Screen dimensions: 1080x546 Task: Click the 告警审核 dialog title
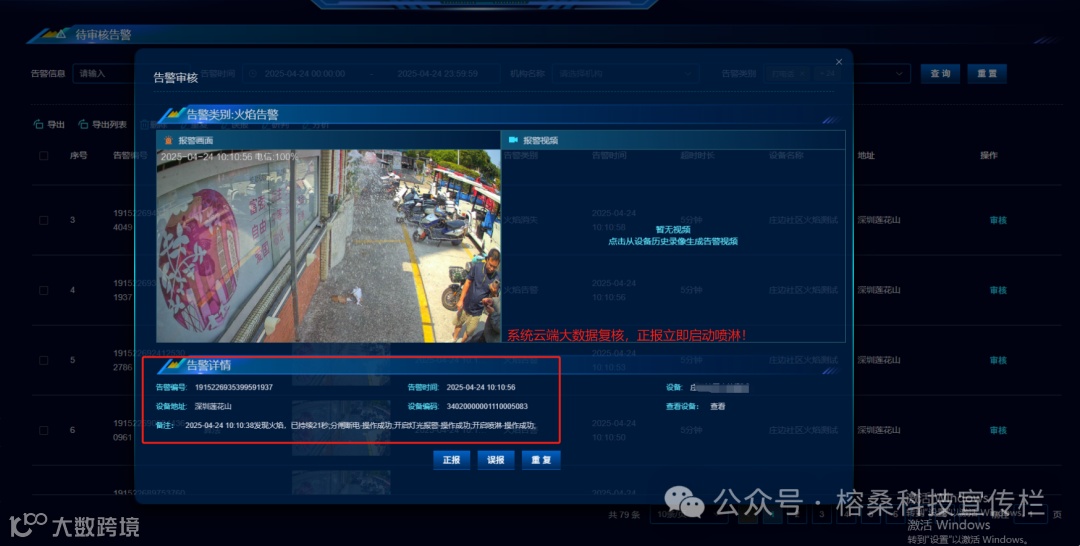tap(176, 78)
